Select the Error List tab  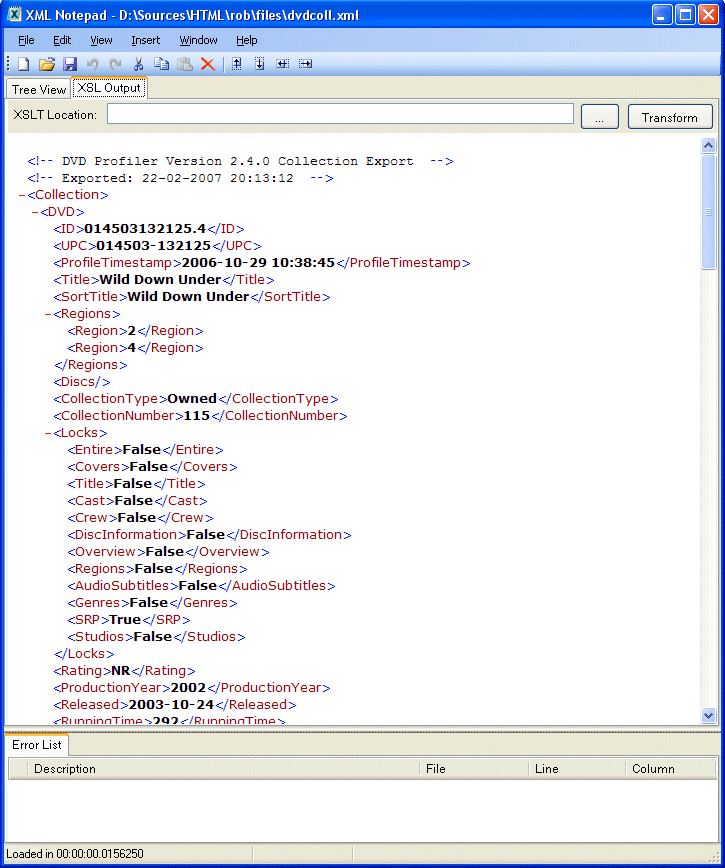pyautogui.click(x=37, y=745)
